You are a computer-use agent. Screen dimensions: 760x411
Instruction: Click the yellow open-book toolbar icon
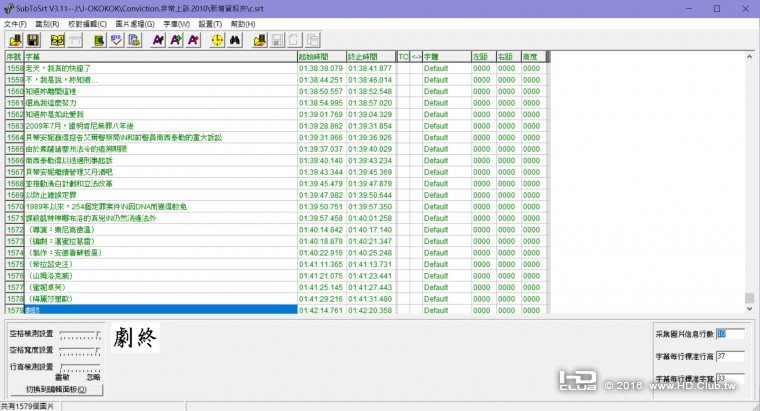pyautogui.click(x=57, y=40)
